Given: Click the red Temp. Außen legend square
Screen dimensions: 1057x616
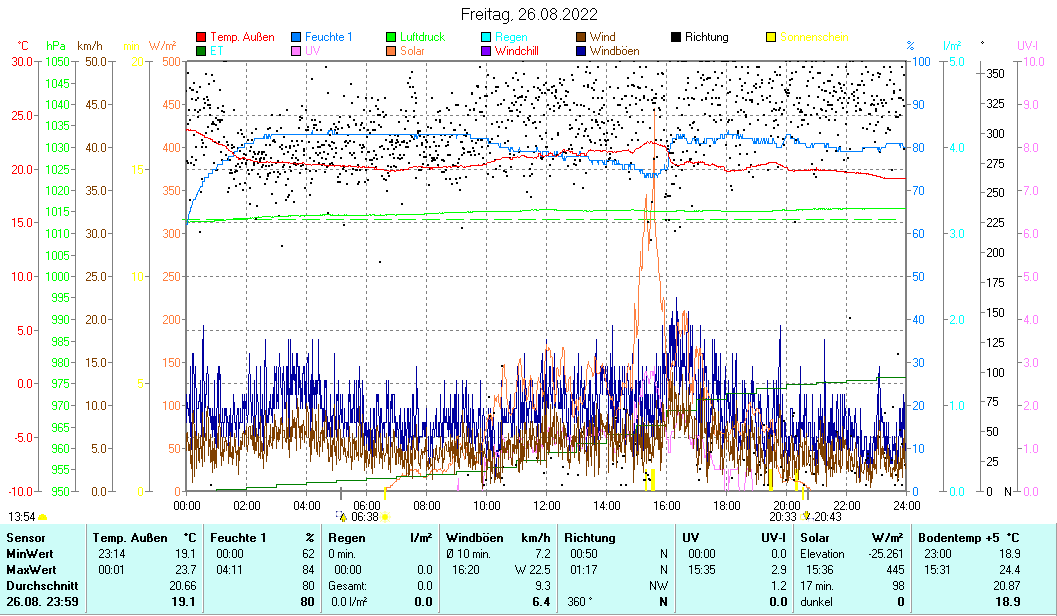Looking at the screenshot, I should coord(201,37).
